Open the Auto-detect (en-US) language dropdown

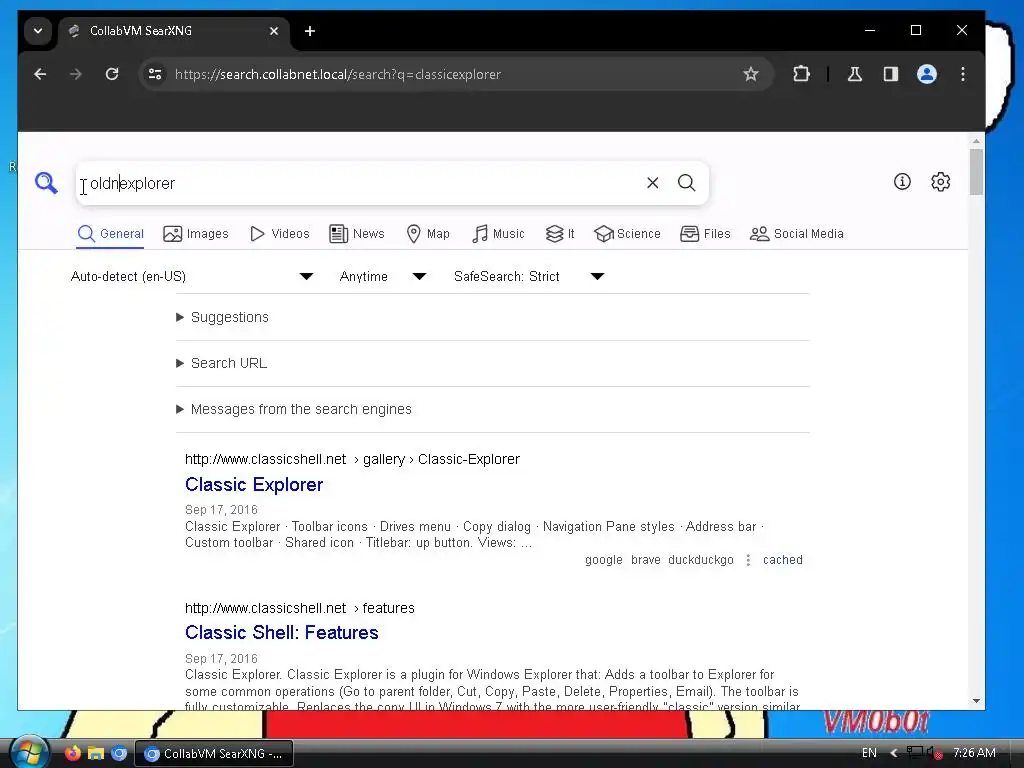(x=192, y=276)
